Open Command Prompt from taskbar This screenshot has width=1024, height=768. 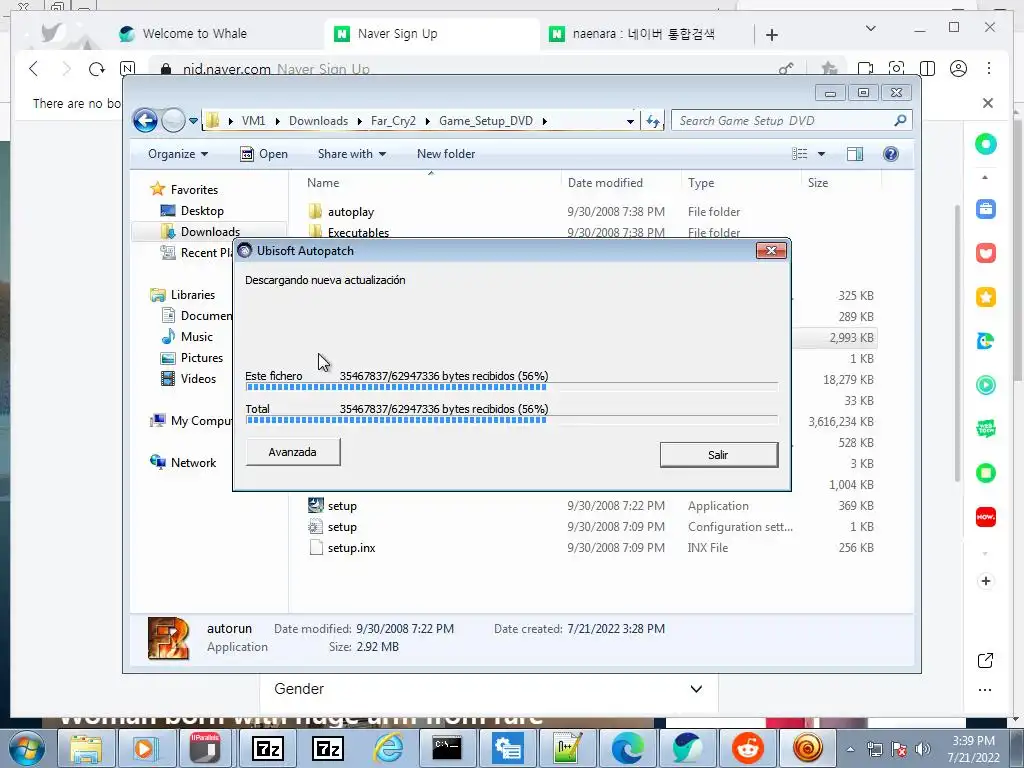447,748
